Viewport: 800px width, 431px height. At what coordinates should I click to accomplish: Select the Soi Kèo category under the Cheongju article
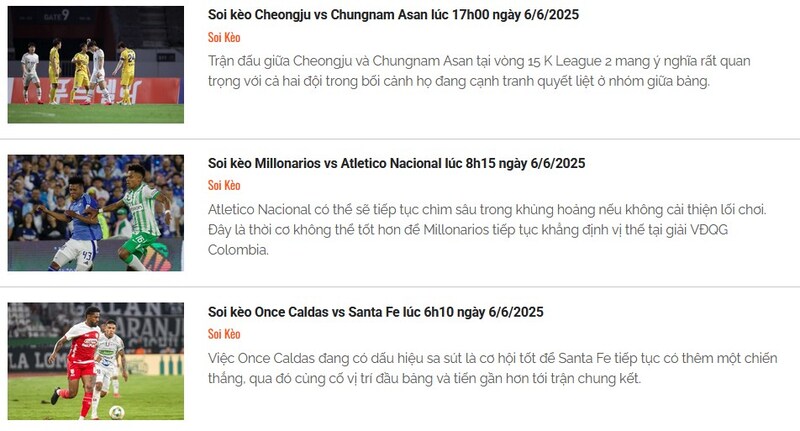pos(224,37)
